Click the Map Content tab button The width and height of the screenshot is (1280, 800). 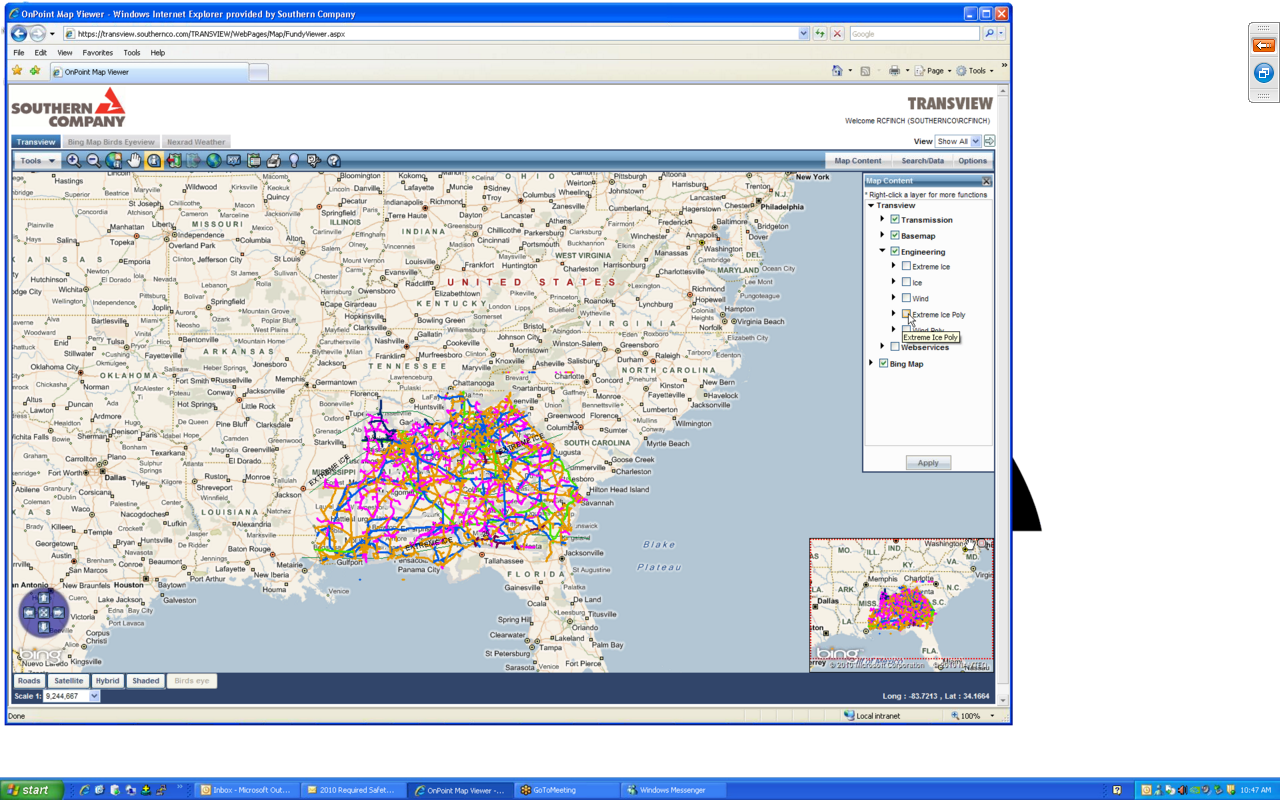858,161
